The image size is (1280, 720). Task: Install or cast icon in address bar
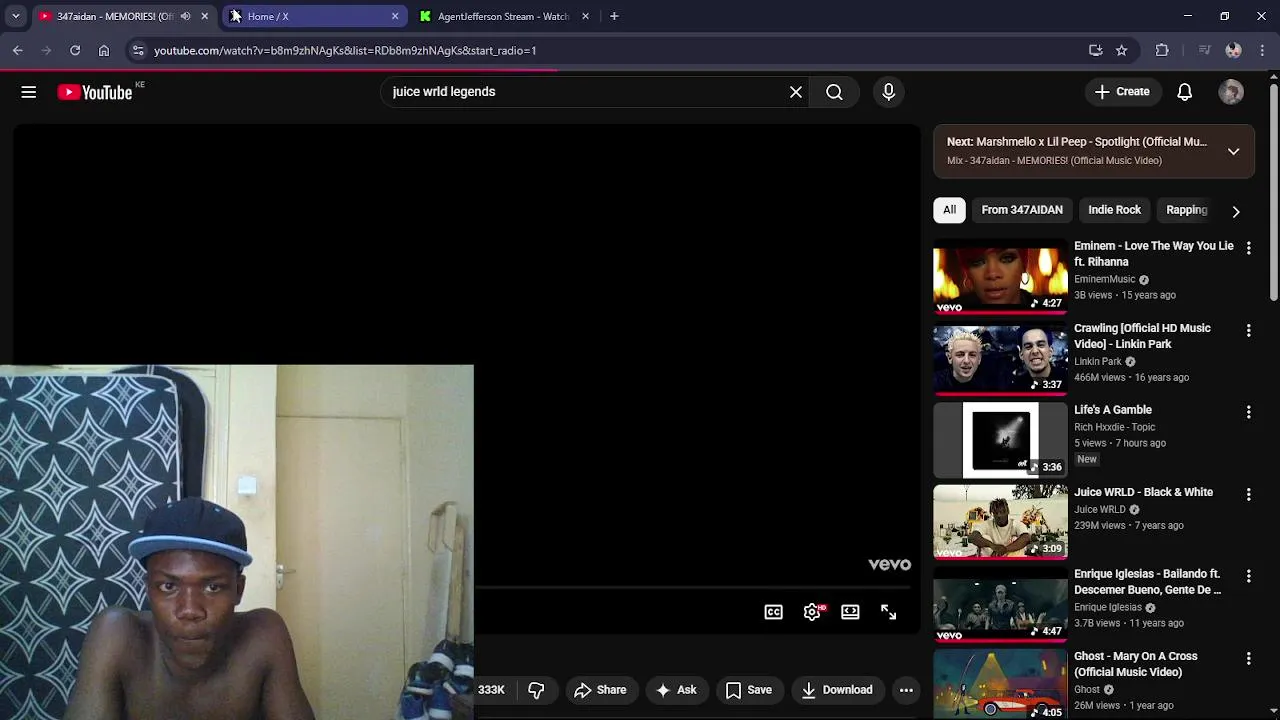pos(1096,50)
